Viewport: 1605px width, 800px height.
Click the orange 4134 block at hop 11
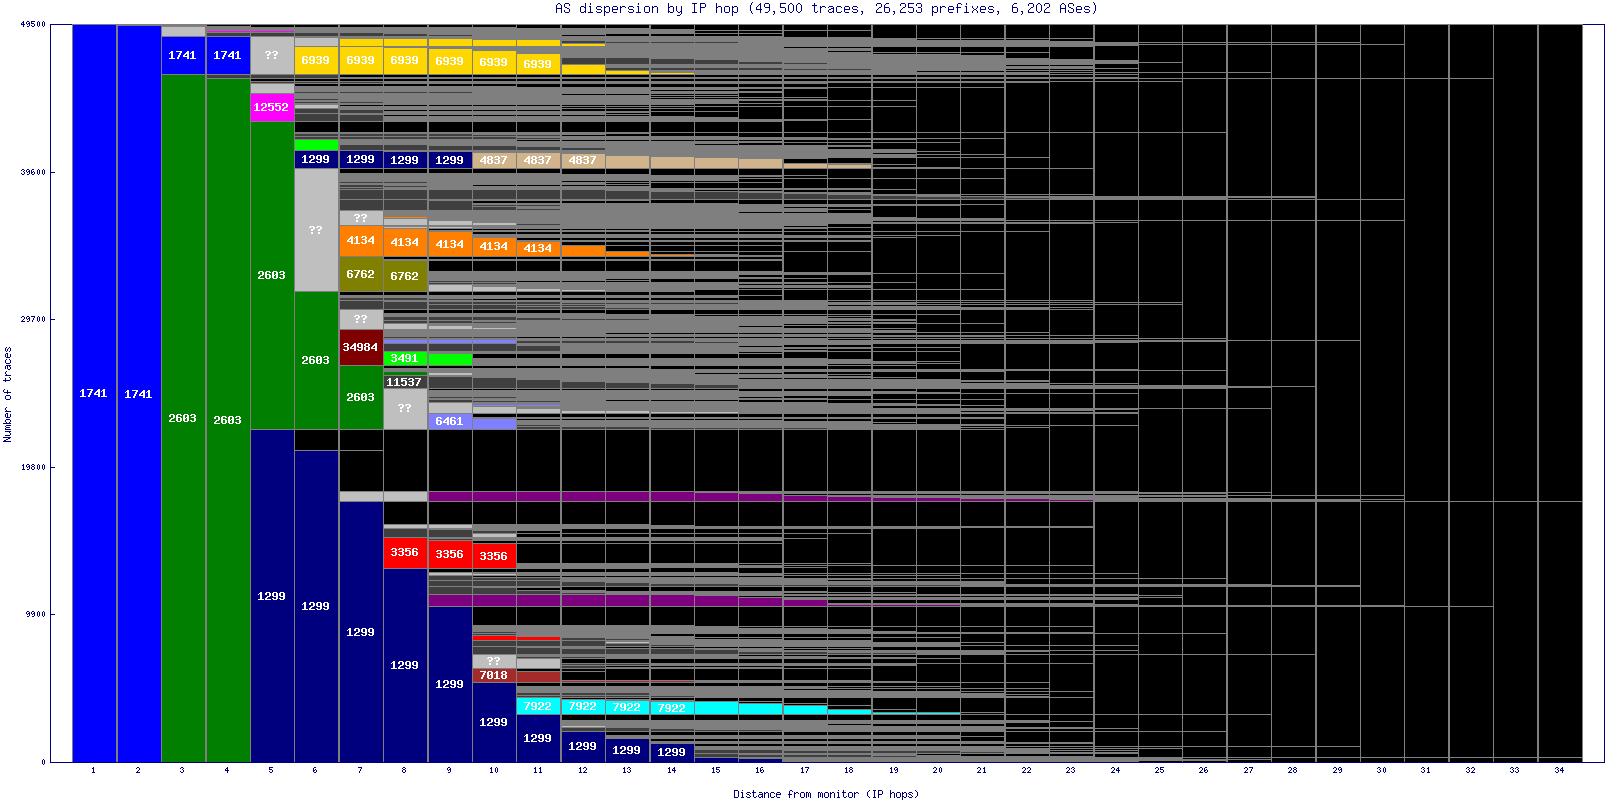538,248
